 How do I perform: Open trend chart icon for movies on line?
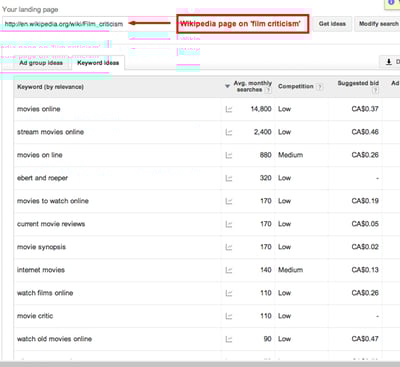(x=229, y=155)
